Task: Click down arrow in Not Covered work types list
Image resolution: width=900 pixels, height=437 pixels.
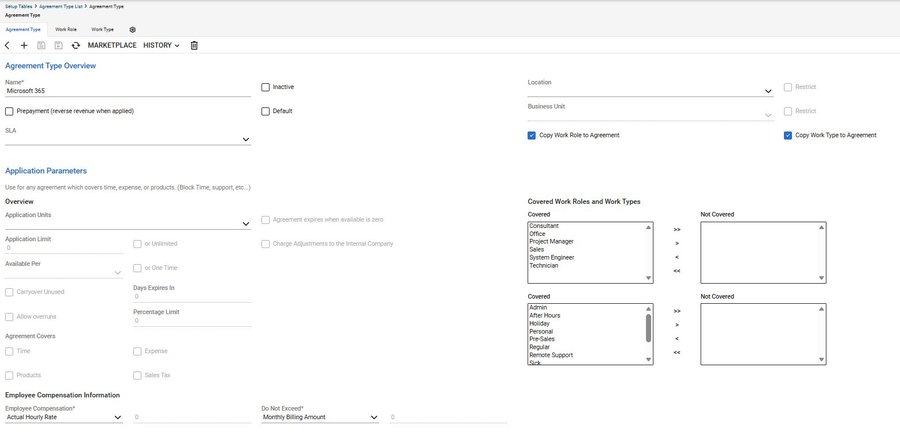Action: click(821, 359)
